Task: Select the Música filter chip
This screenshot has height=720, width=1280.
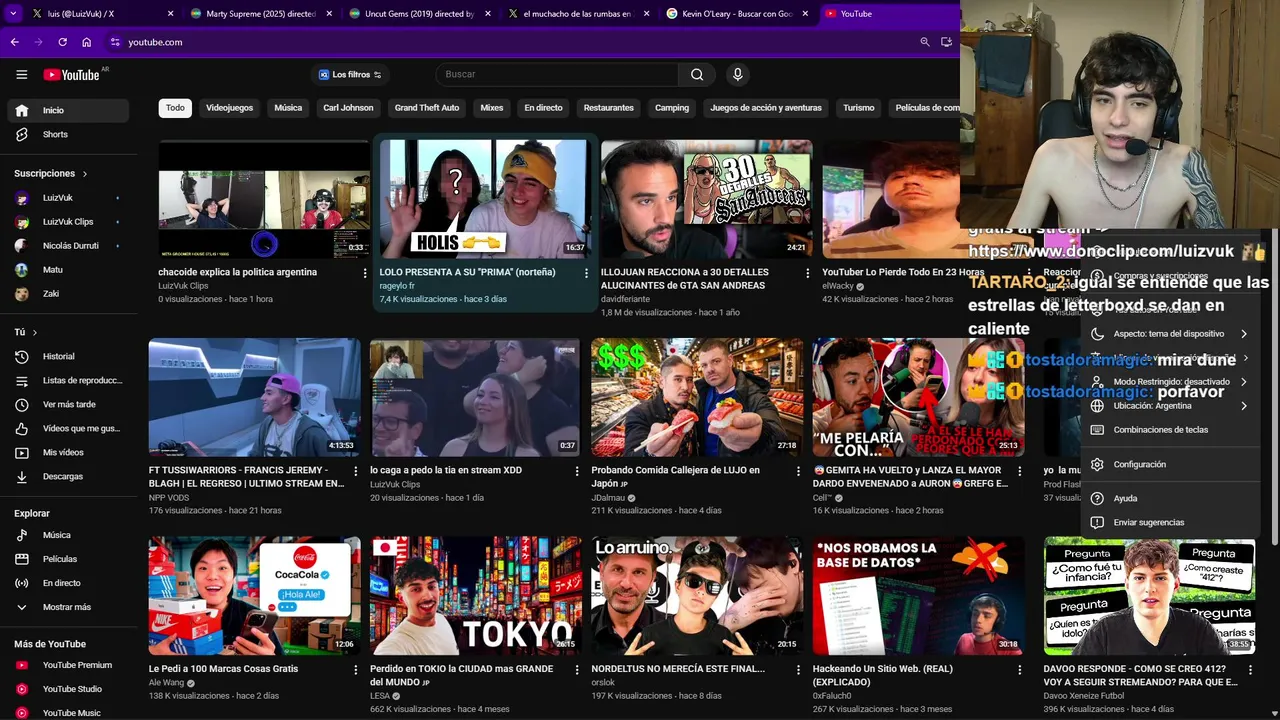Action: (288, 108)
